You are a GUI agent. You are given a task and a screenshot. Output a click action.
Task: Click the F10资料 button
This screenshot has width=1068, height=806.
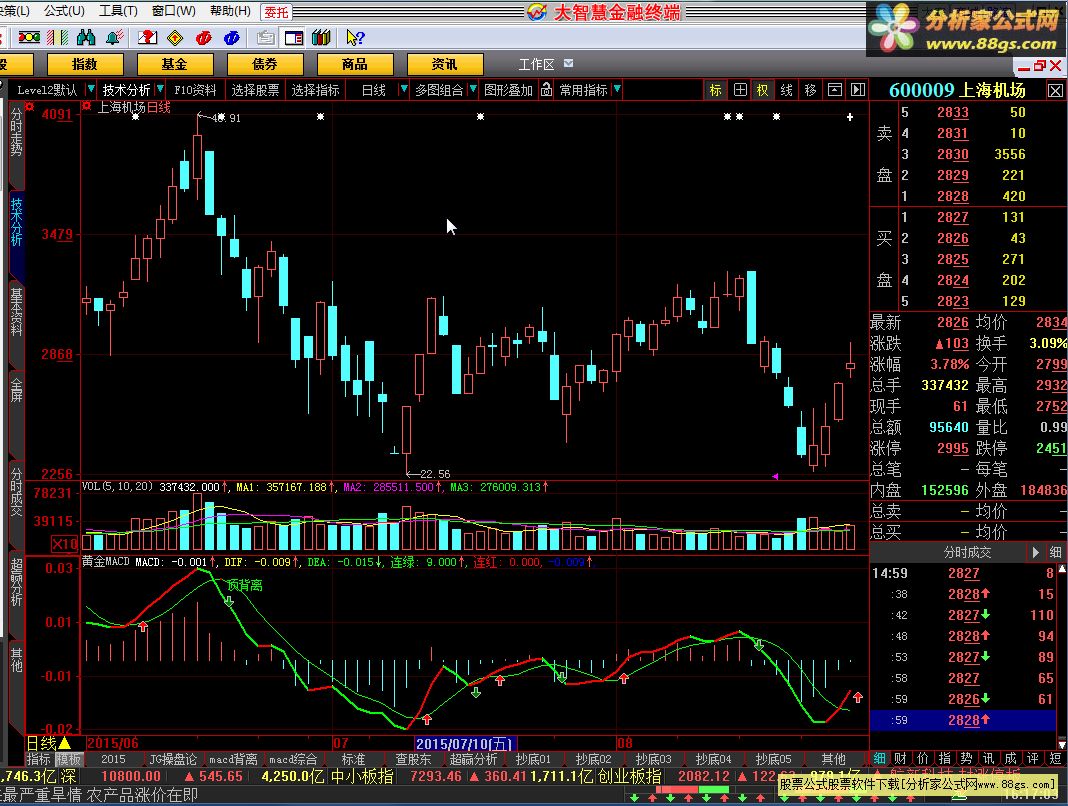[195, 90]
